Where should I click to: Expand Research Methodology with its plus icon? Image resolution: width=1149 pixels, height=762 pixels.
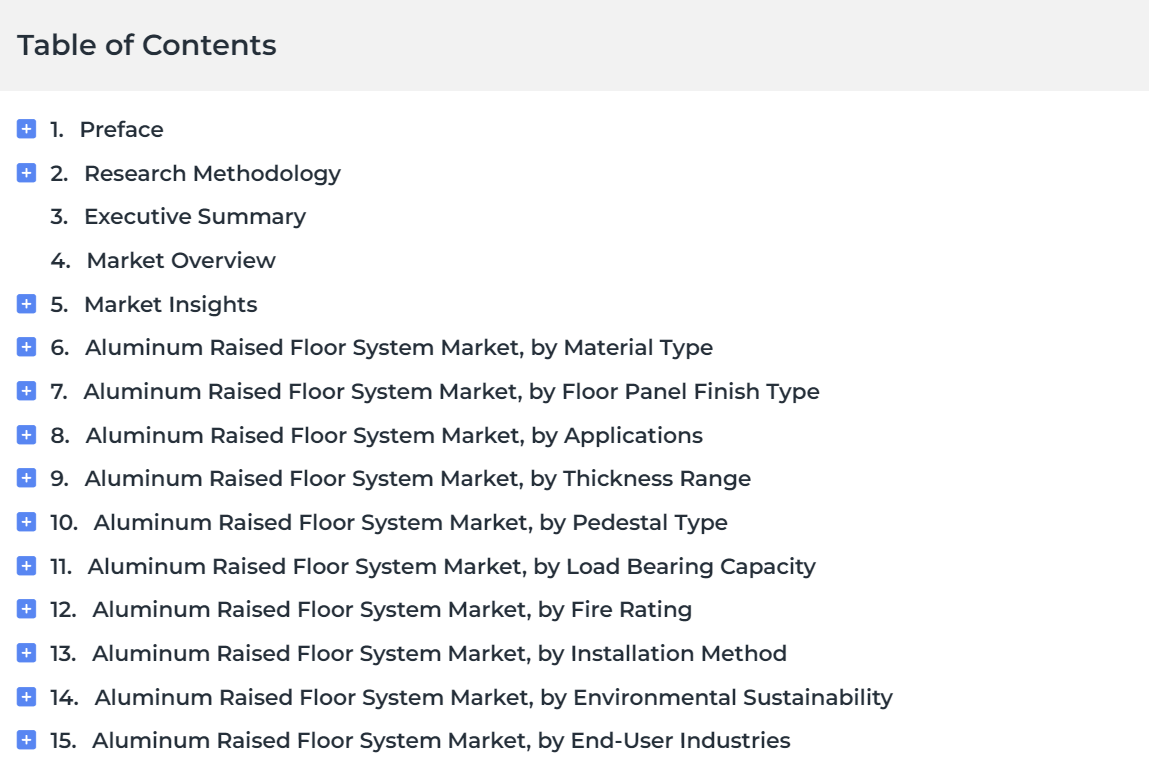(26, 173)
